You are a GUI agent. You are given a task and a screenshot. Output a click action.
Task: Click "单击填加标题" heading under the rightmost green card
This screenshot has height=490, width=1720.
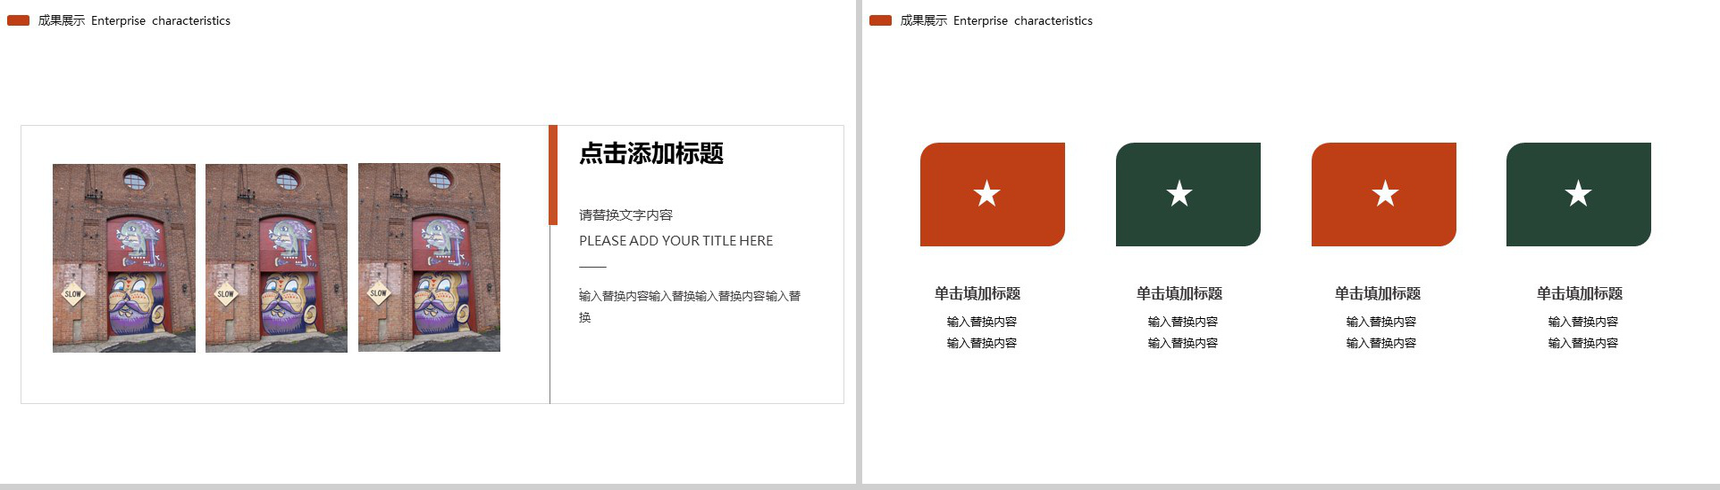point(1579,294)
